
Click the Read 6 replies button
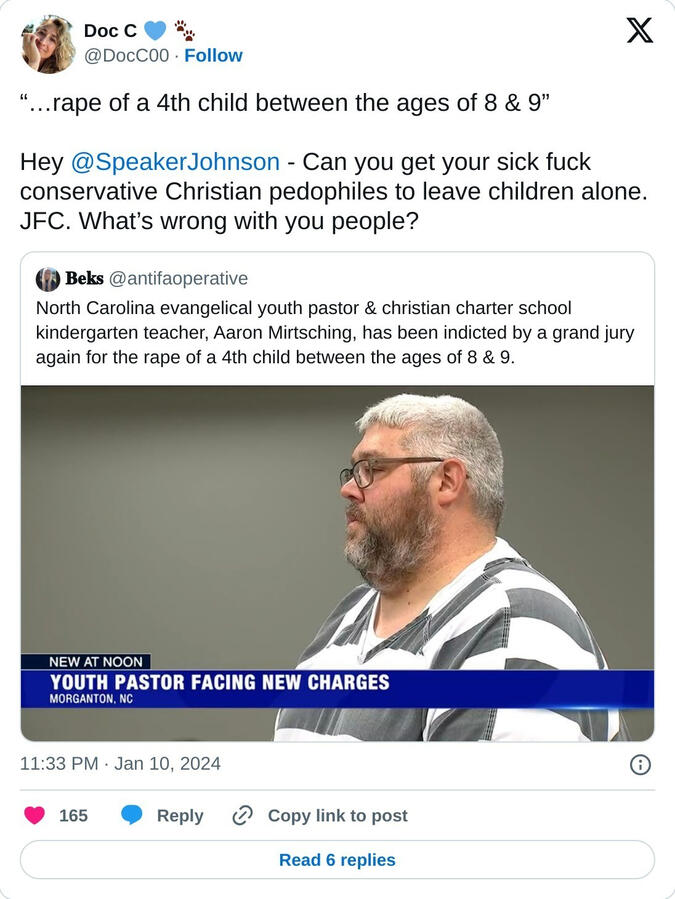pyautogui.click(x=337, y=859)
